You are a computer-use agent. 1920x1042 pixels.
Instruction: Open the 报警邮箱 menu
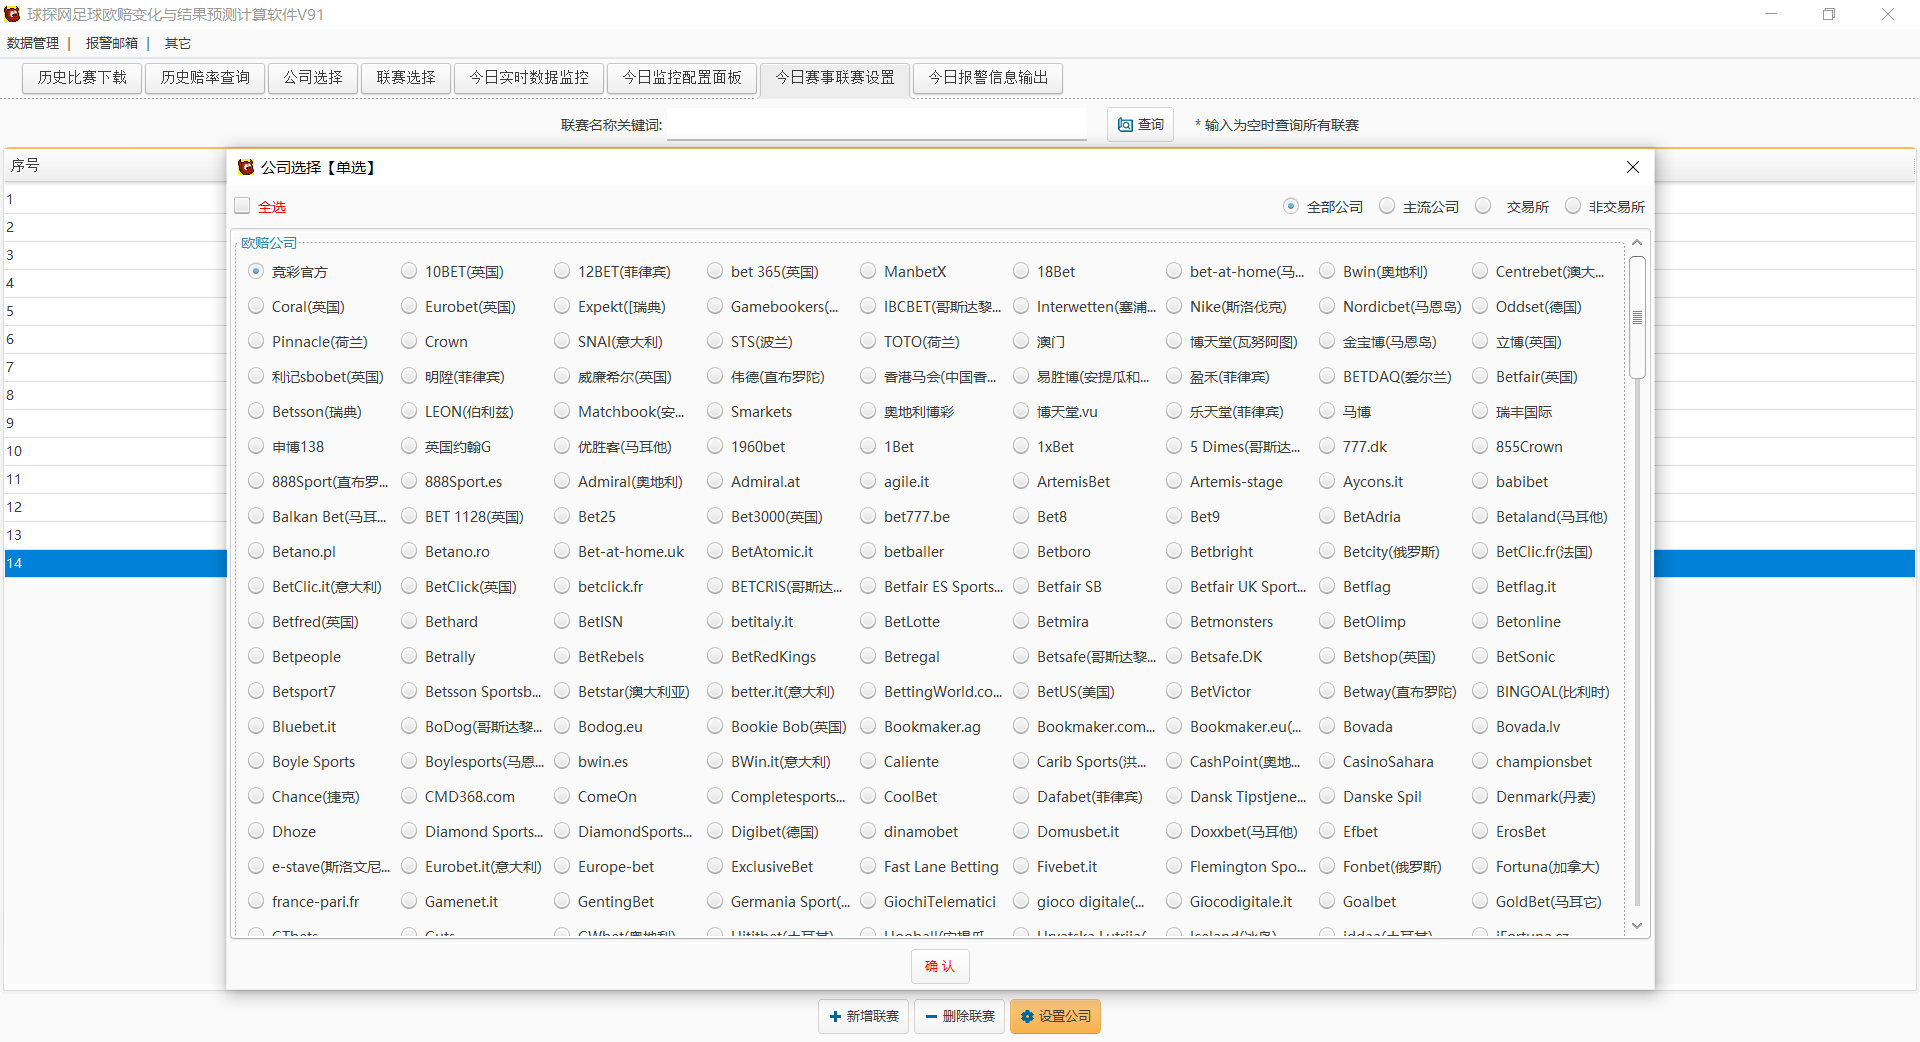111,43
